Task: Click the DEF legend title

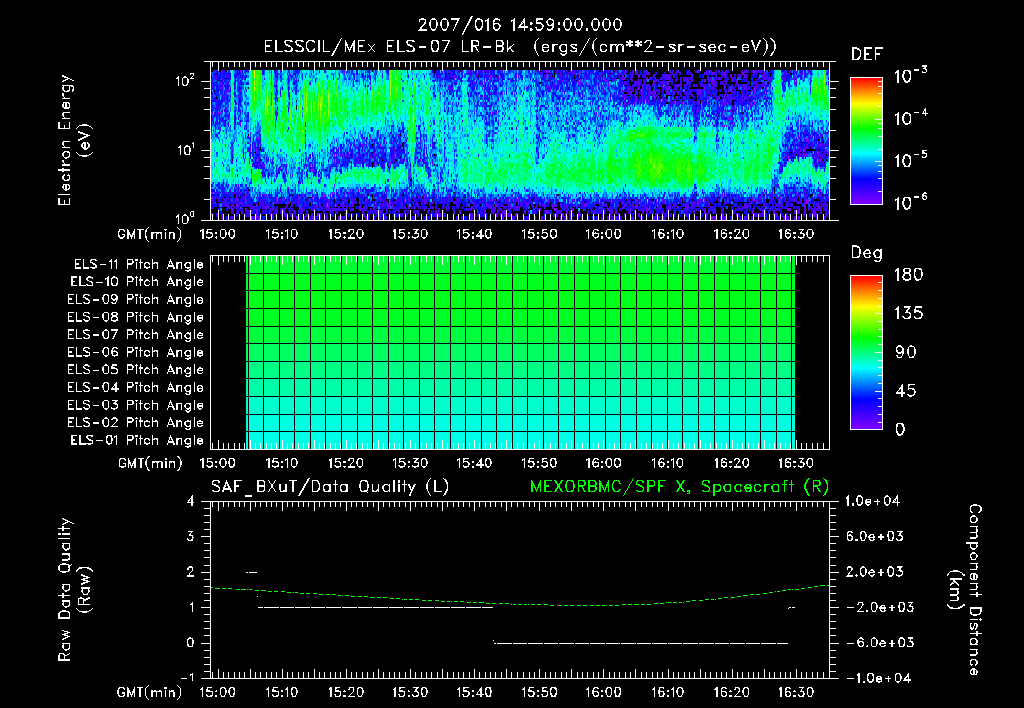Action: point(867,55)
